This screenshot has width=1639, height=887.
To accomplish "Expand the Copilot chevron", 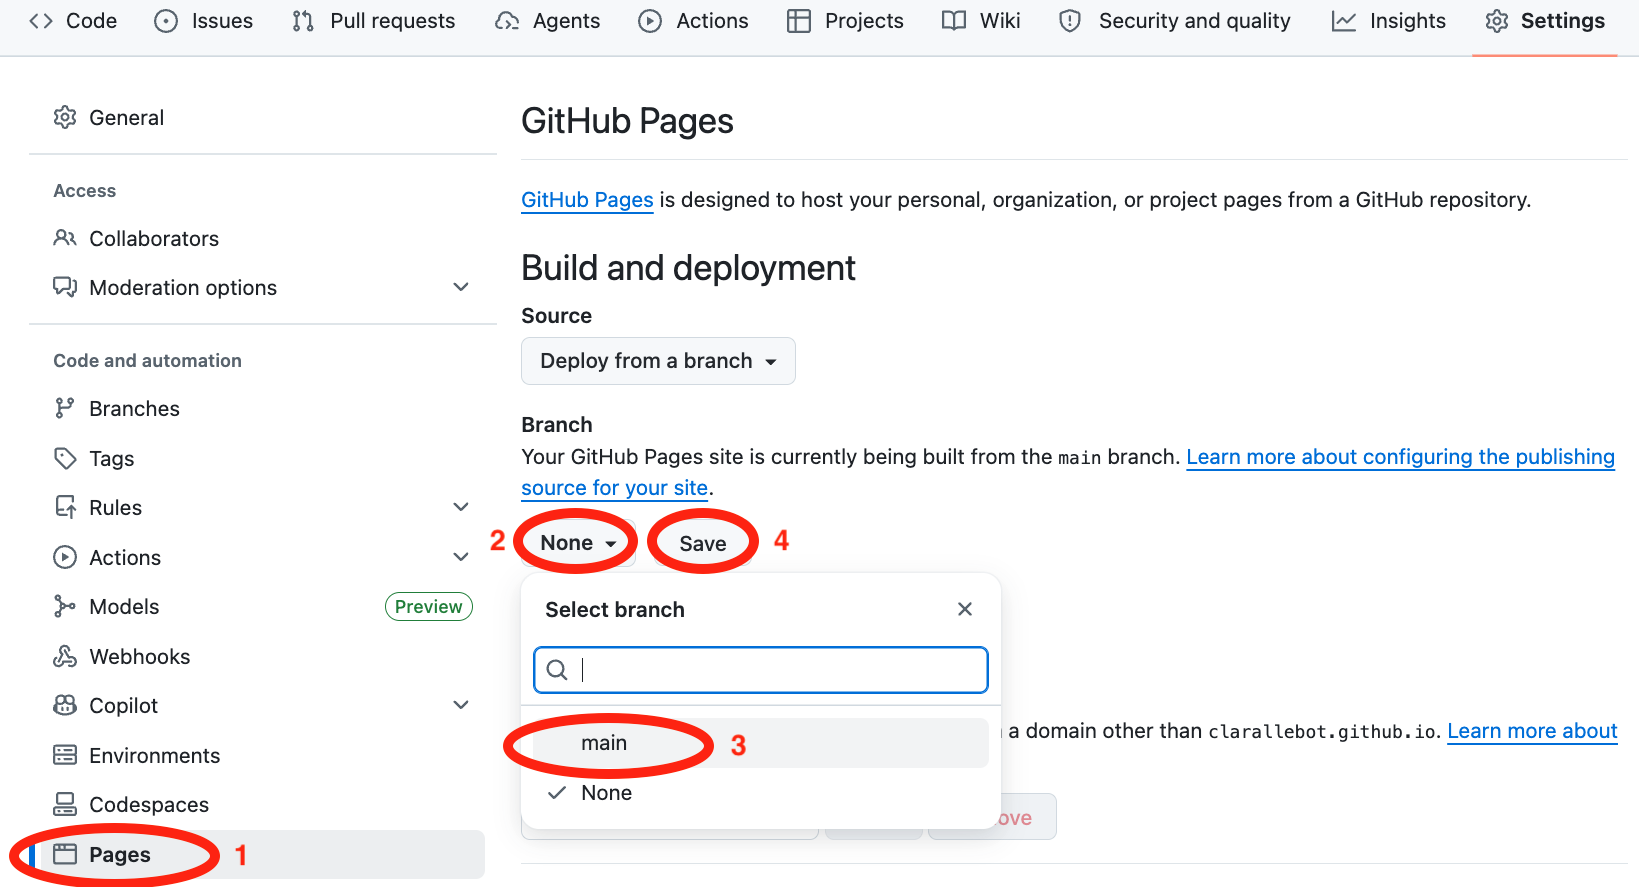I will tap(461, 705).
